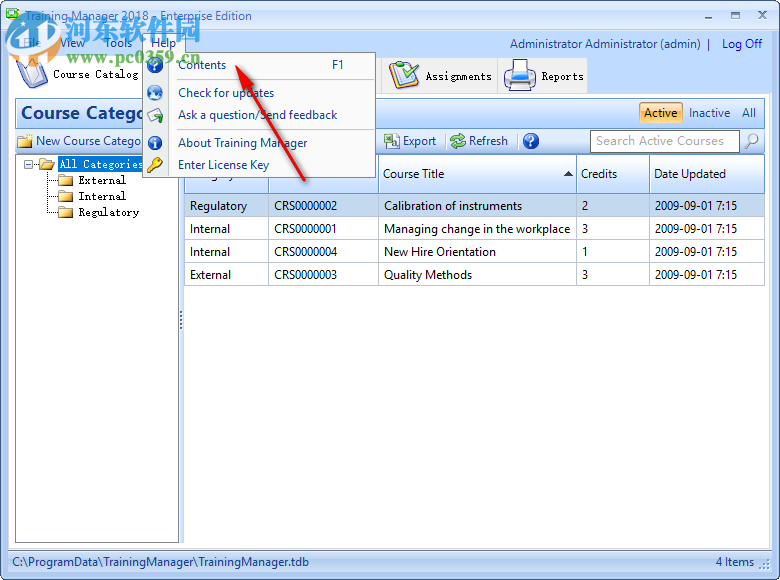Click the database path in status bar

click(160, 562)
